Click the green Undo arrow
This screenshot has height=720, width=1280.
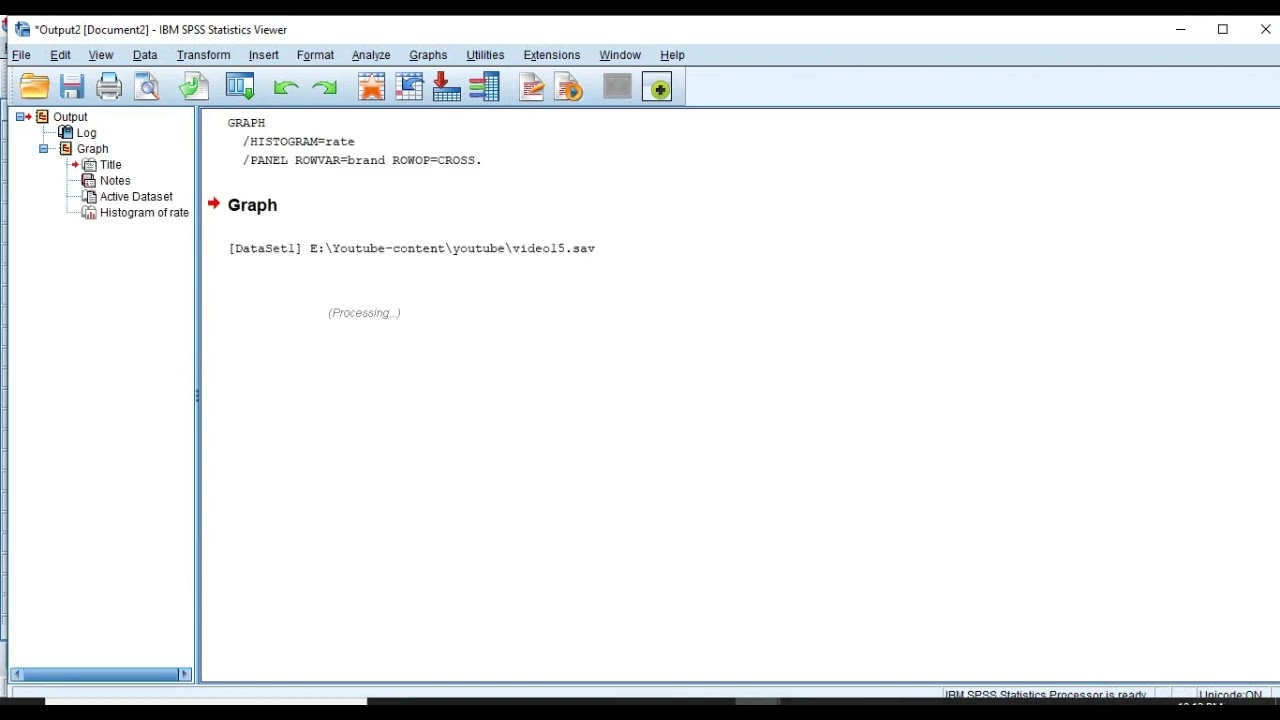pyautogui.click(x=286, y=88)
